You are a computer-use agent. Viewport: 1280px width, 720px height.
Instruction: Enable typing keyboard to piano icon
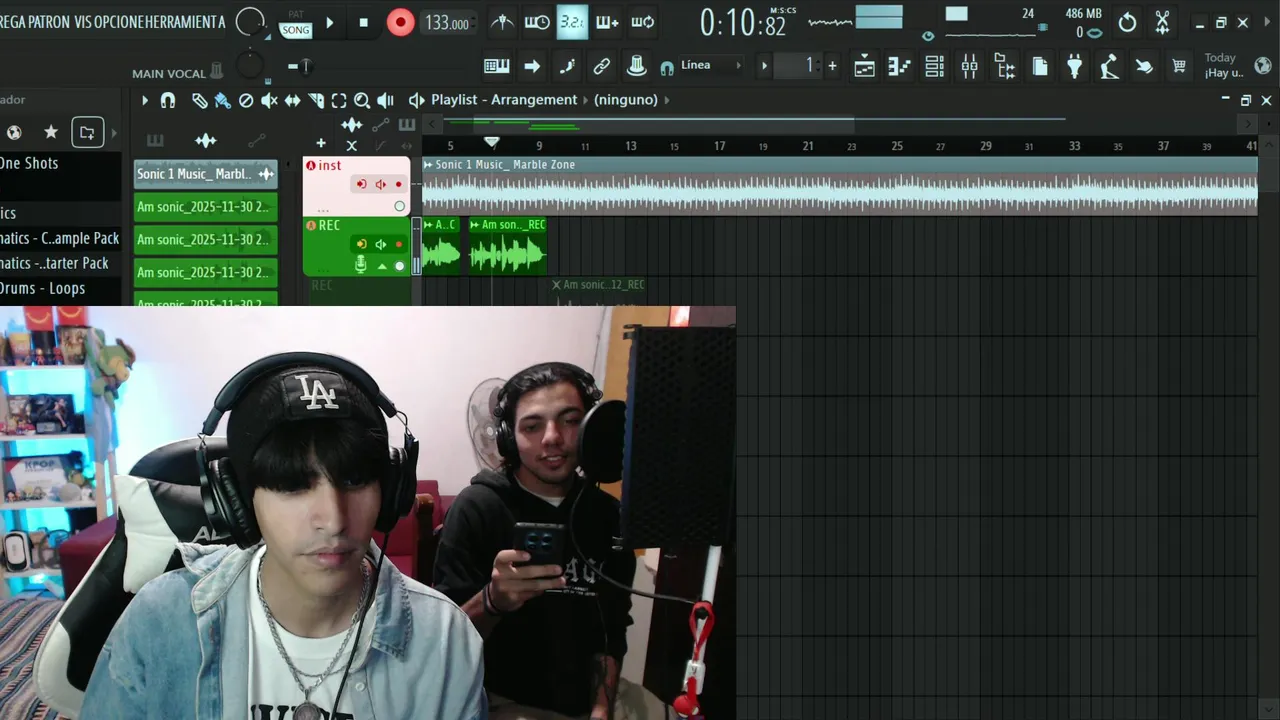point(497,66)
